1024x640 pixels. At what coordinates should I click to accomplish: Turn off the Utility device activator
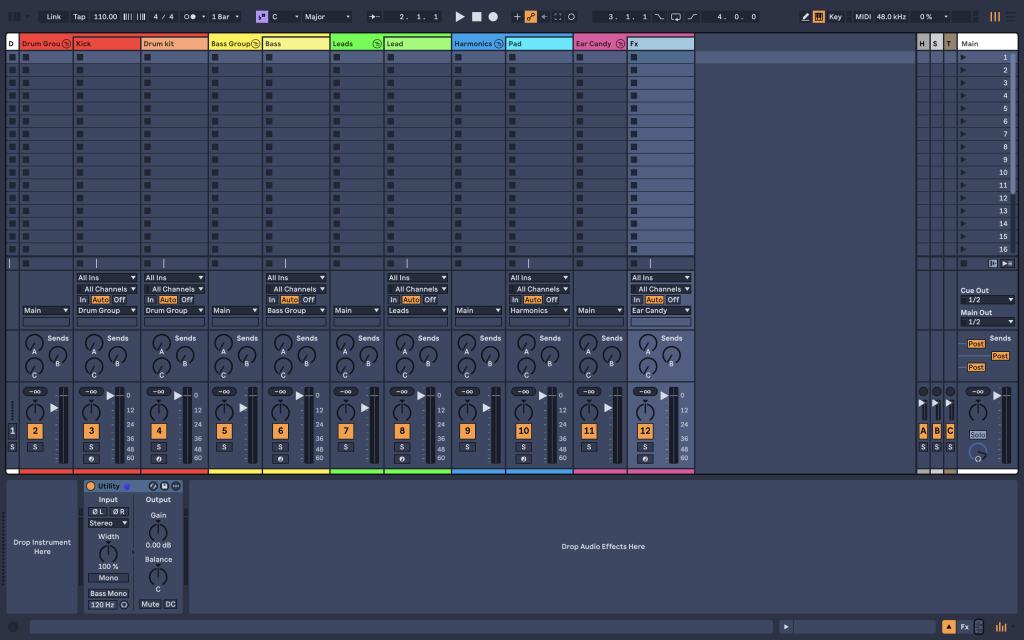[90, 486]
